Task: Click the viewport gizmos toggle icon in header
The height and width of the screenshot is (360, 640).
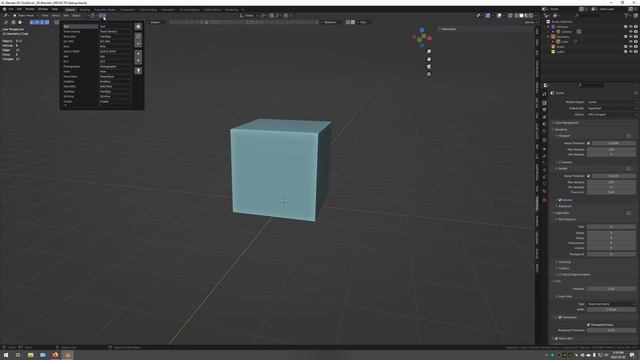Action: (x=488, y=16)
